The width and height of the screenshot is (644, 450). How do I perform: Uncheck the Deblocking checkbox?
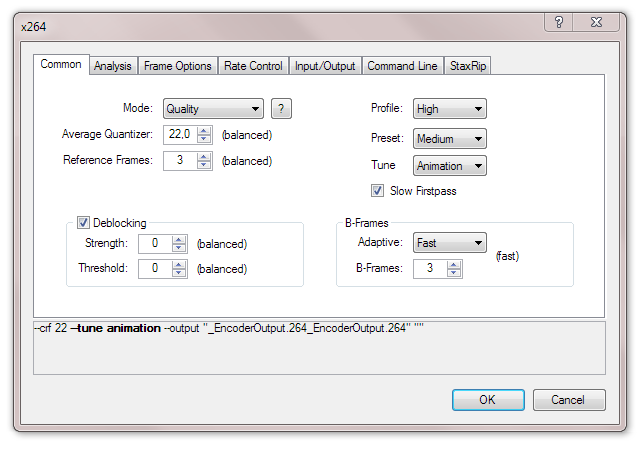coord(83,223)
